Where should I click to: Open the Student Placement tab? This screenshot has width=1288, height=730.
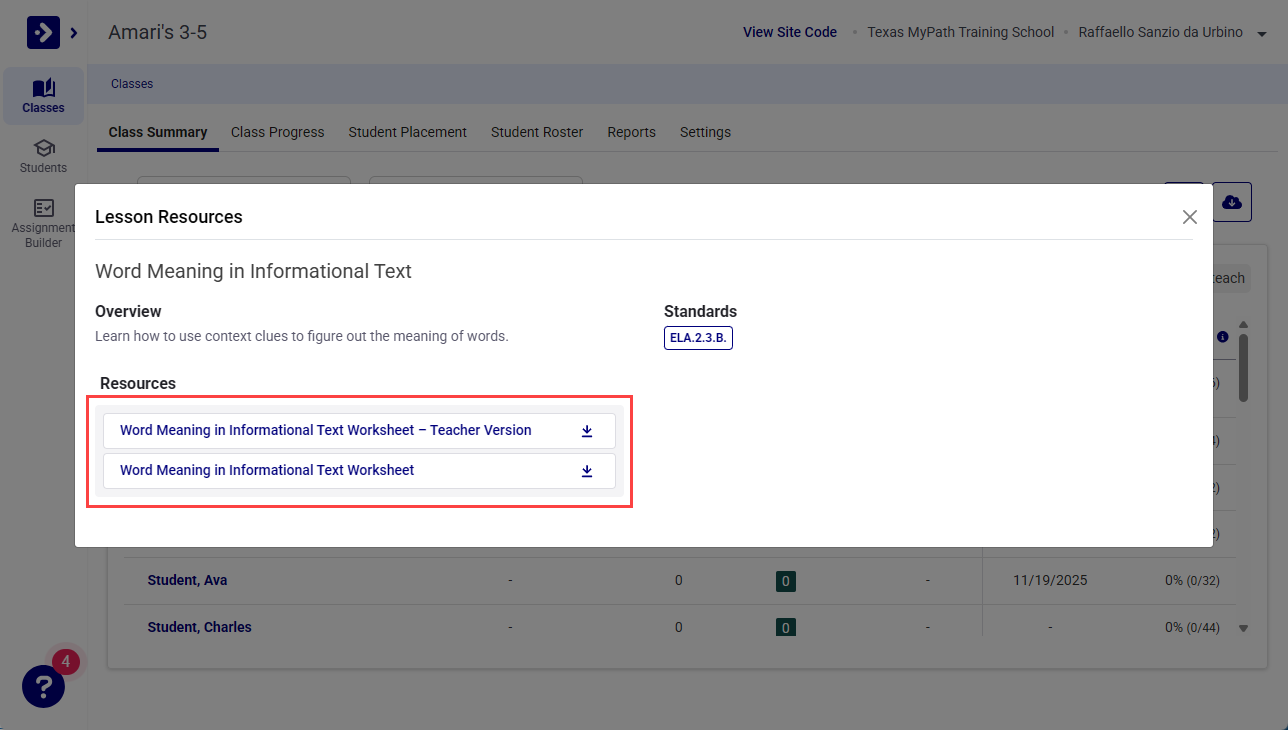tap(407, 132)
